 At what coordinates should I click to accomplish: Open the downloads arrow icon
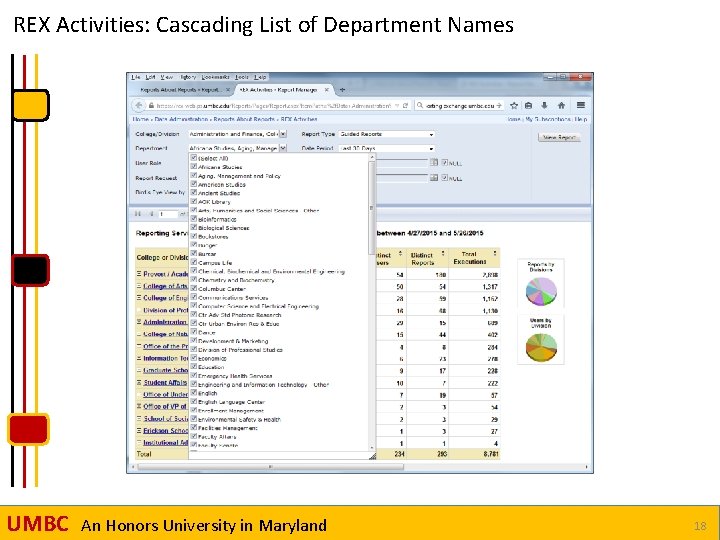(x=545, y=106)
